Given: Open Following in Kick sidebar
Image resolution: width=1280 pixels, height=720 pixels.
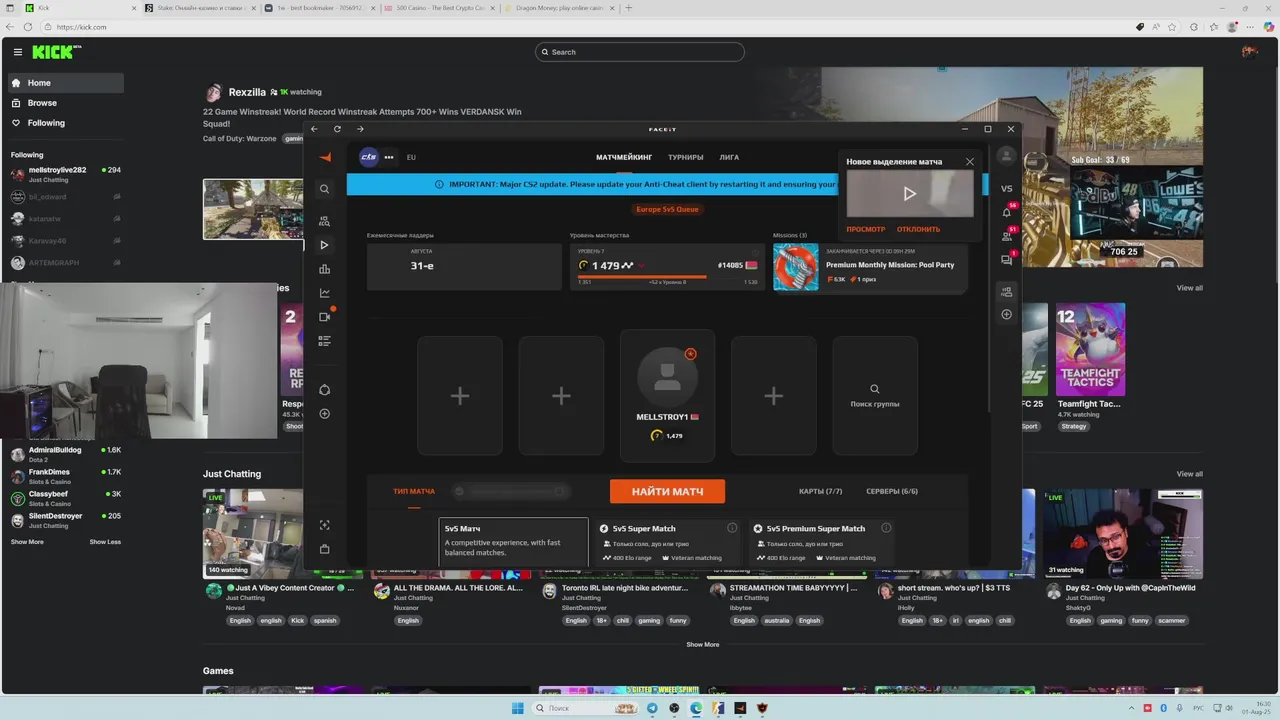Looking at the screenshot, I should coord(66,123).
